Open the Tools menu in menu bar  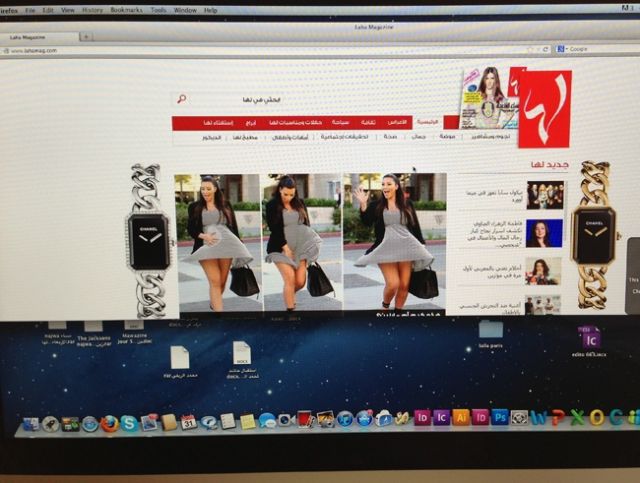point(158,10)
